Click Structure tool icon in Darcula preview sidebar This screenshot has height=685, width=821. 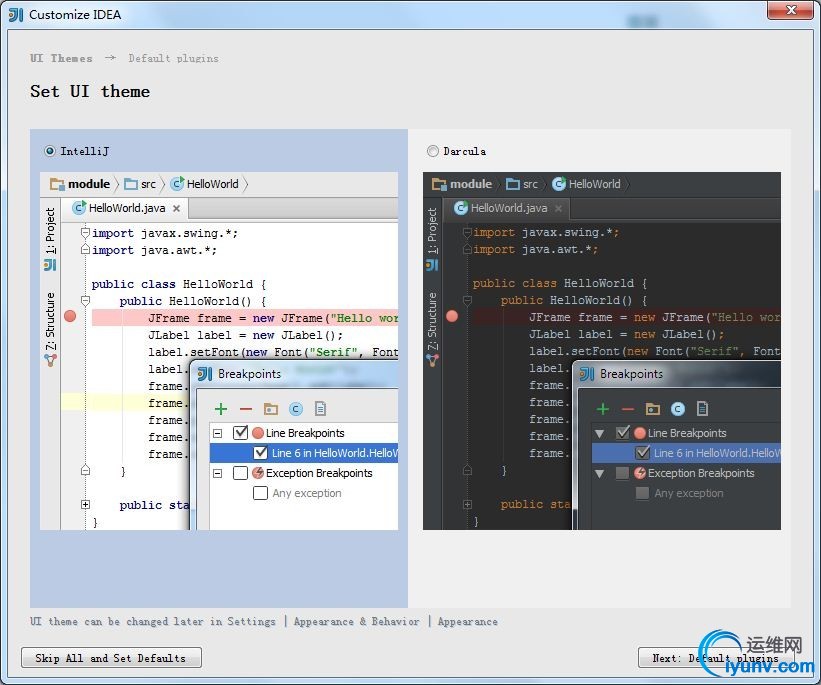point(432,360)
